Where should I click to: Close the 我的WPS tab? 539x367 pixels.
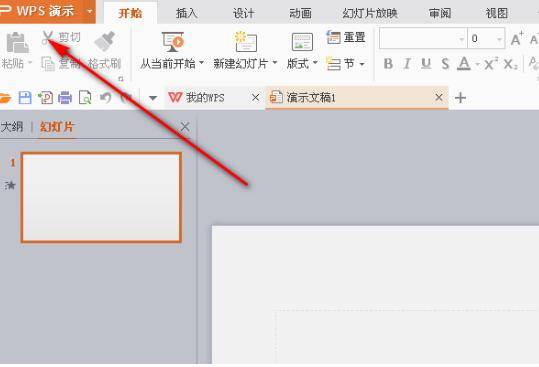255,98
